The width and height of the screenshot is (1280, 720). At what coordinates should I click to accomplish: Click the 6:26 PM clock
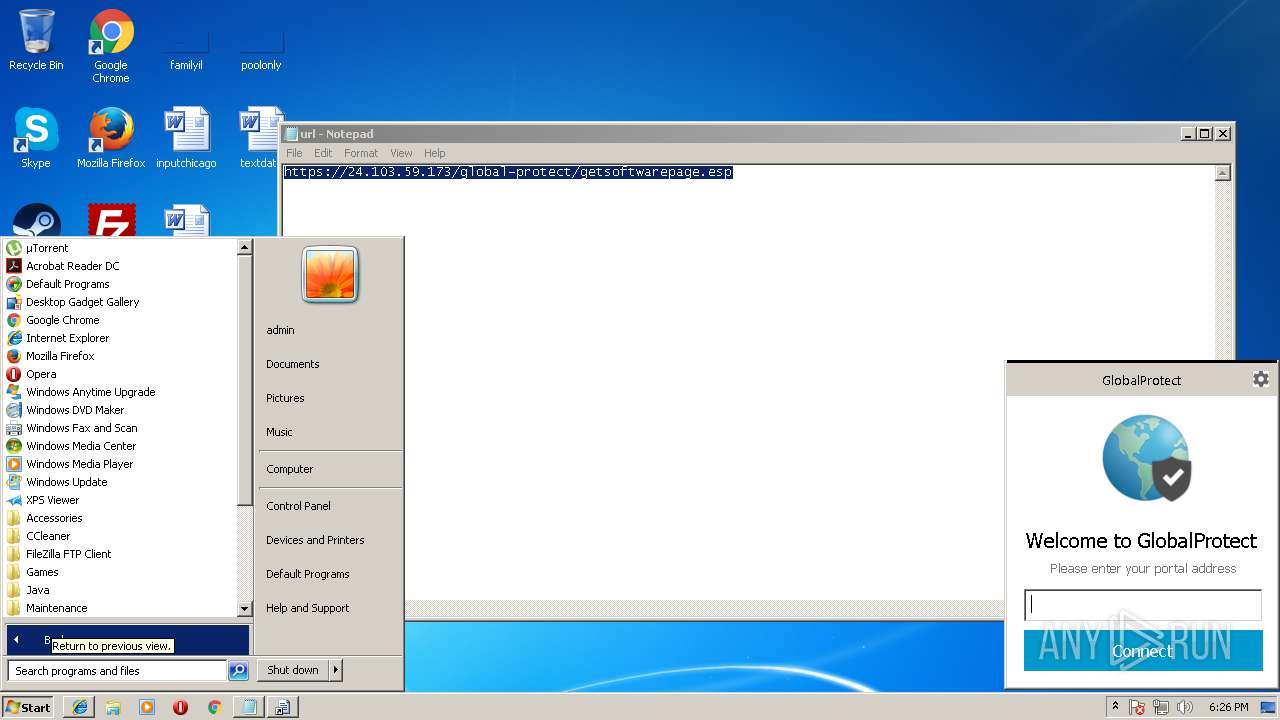point(1228,707)
